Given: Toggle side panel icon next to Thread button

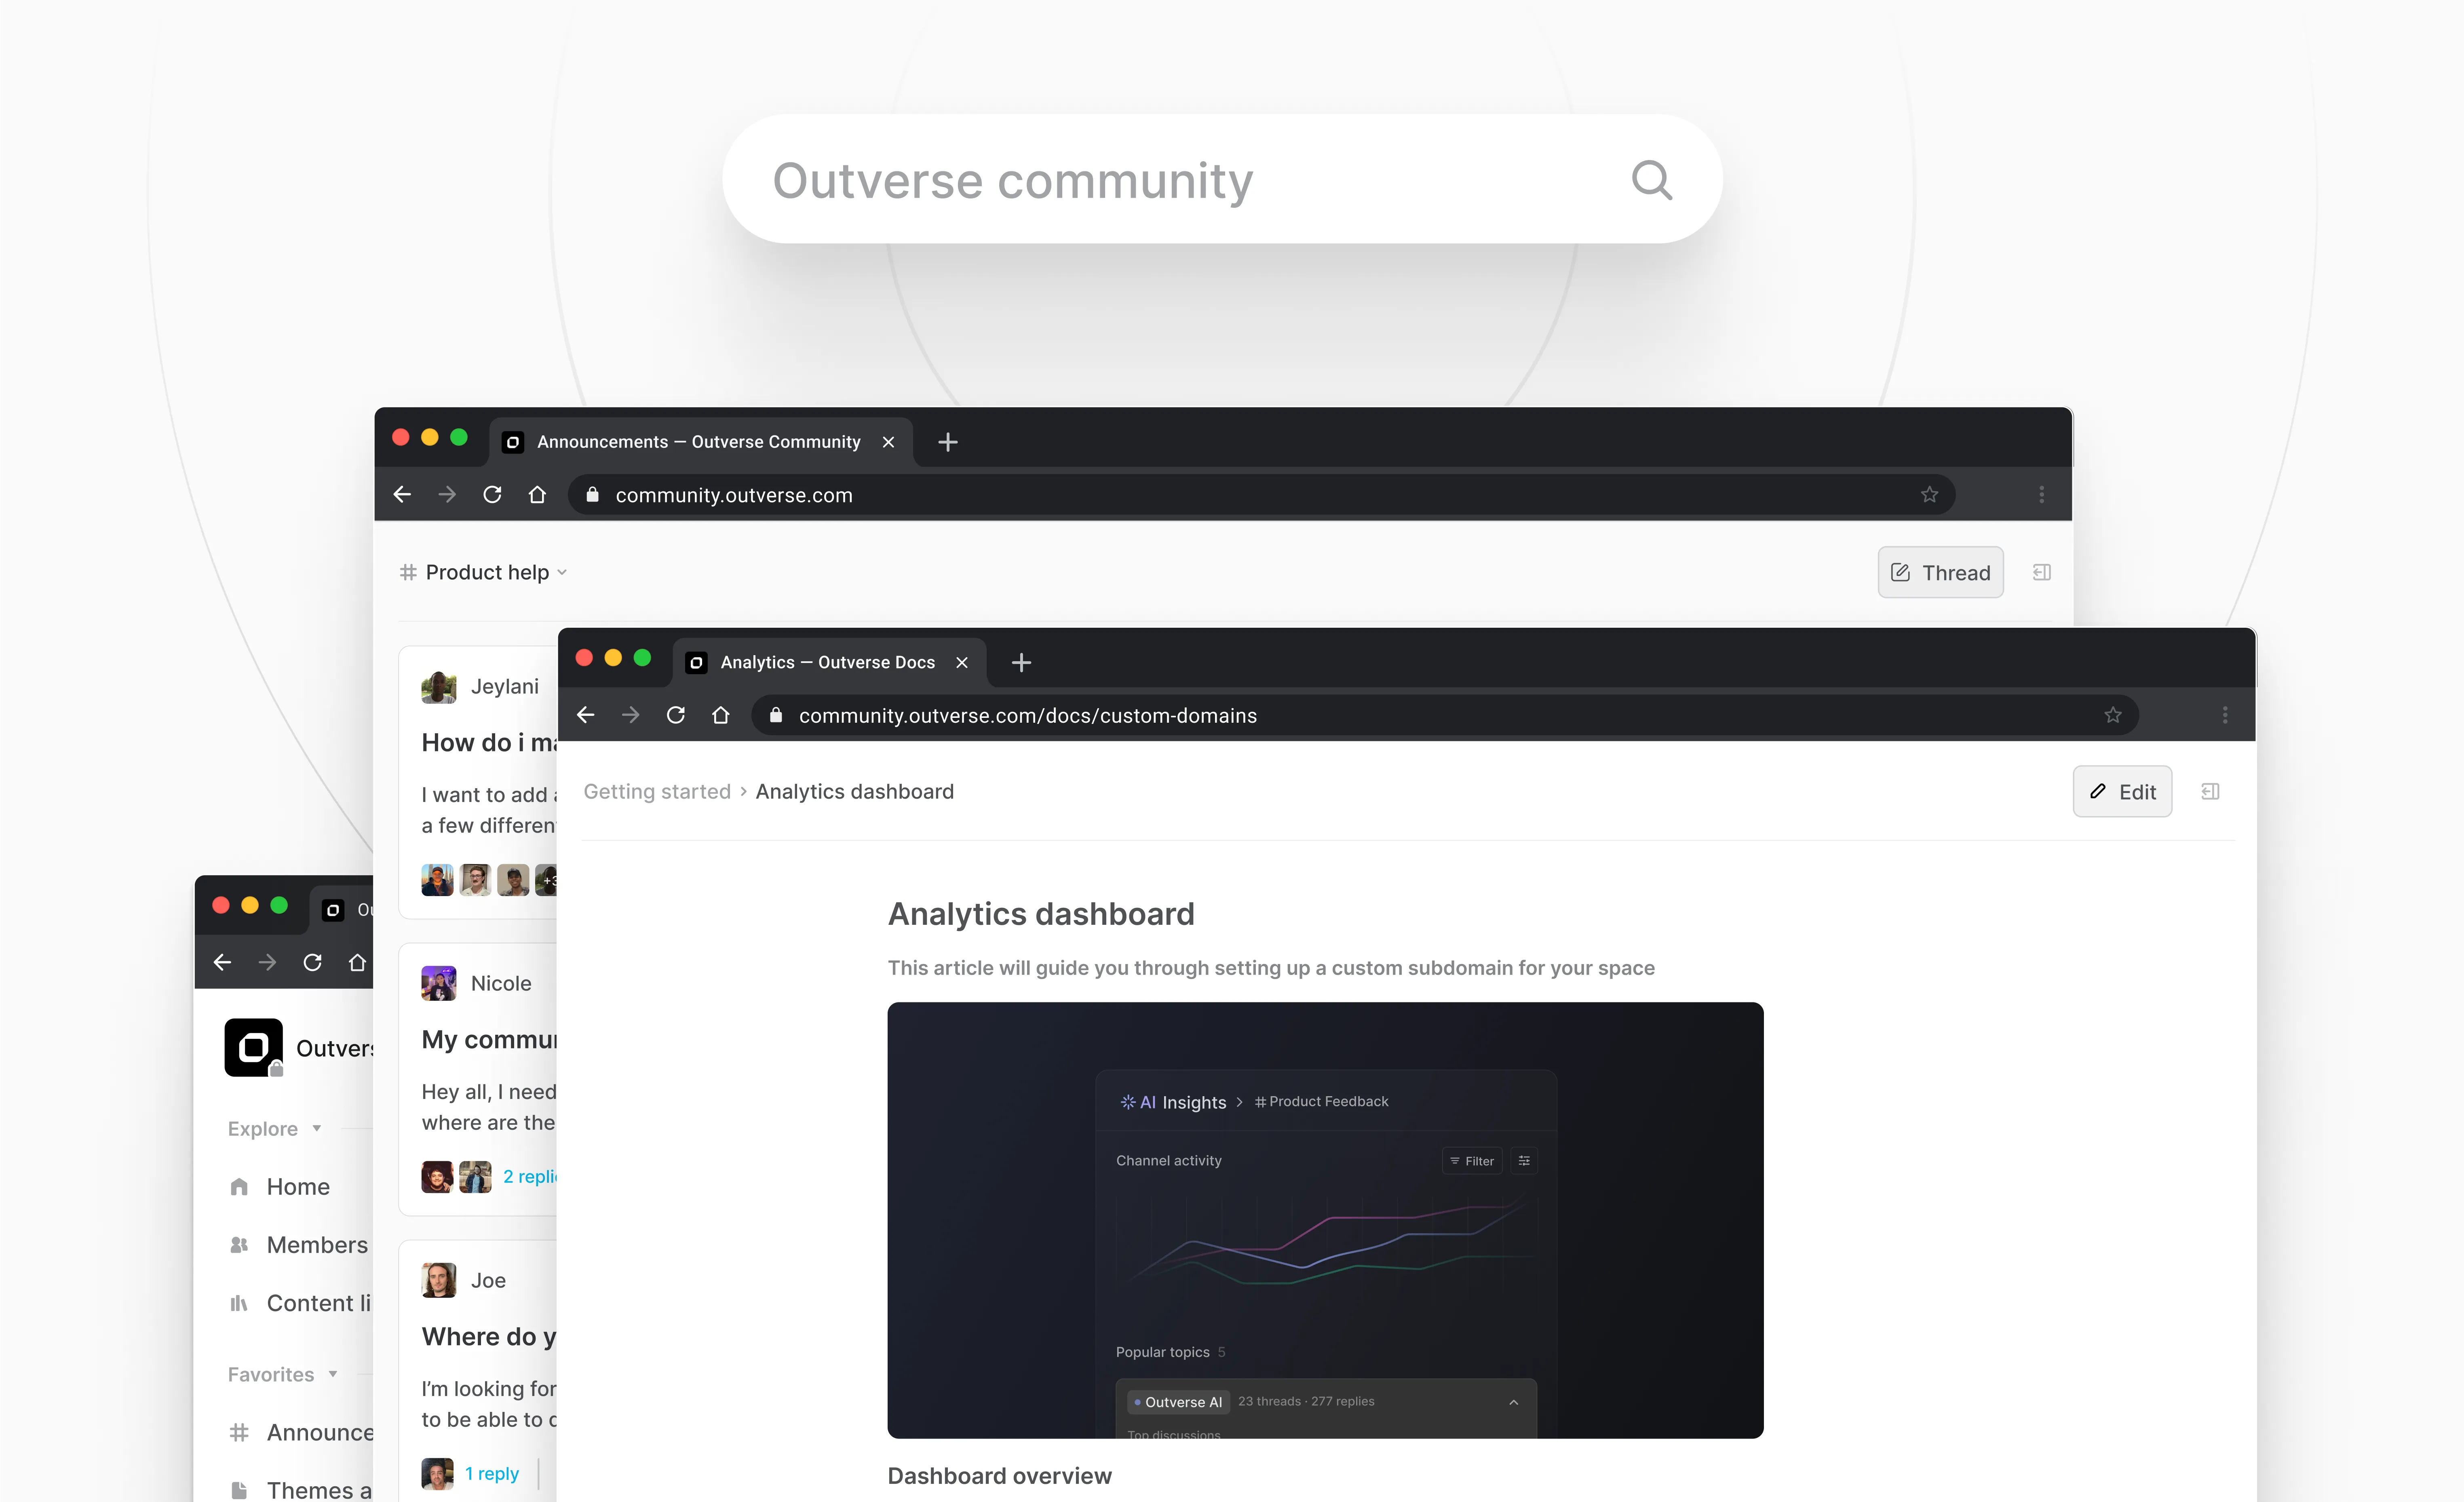Looking at the screenshot, I should [x=2042, y=572].
